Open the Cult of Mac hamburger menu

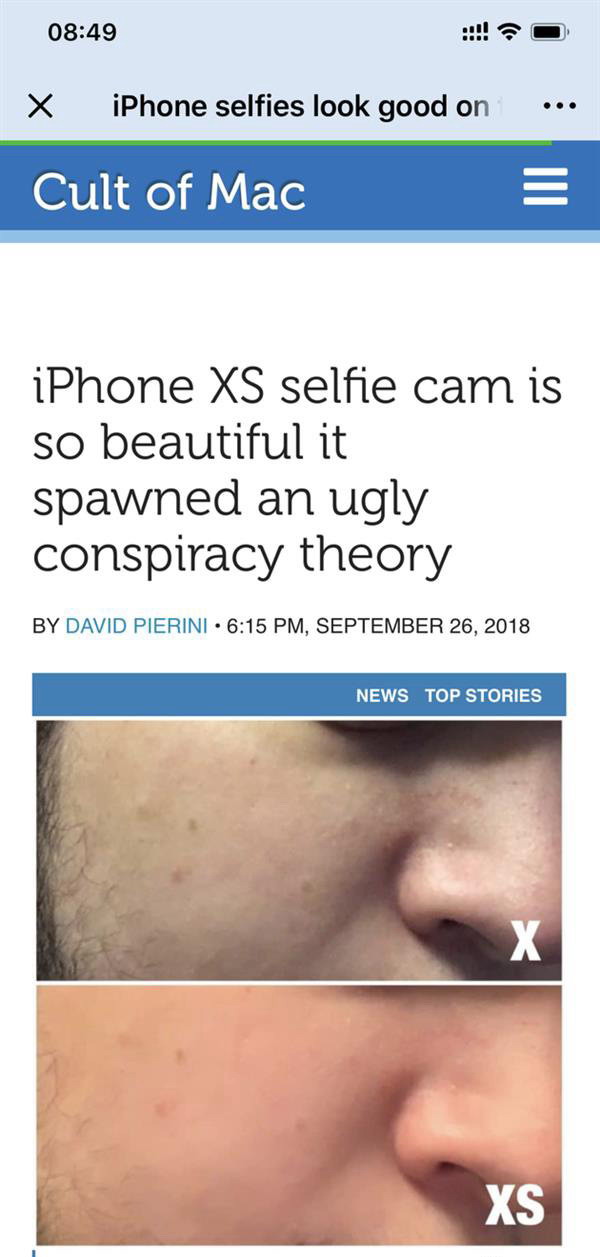546,187
